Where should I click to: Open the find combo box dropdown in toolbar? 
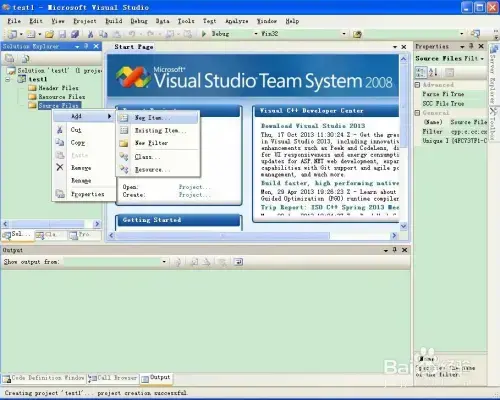click(462, 34)
